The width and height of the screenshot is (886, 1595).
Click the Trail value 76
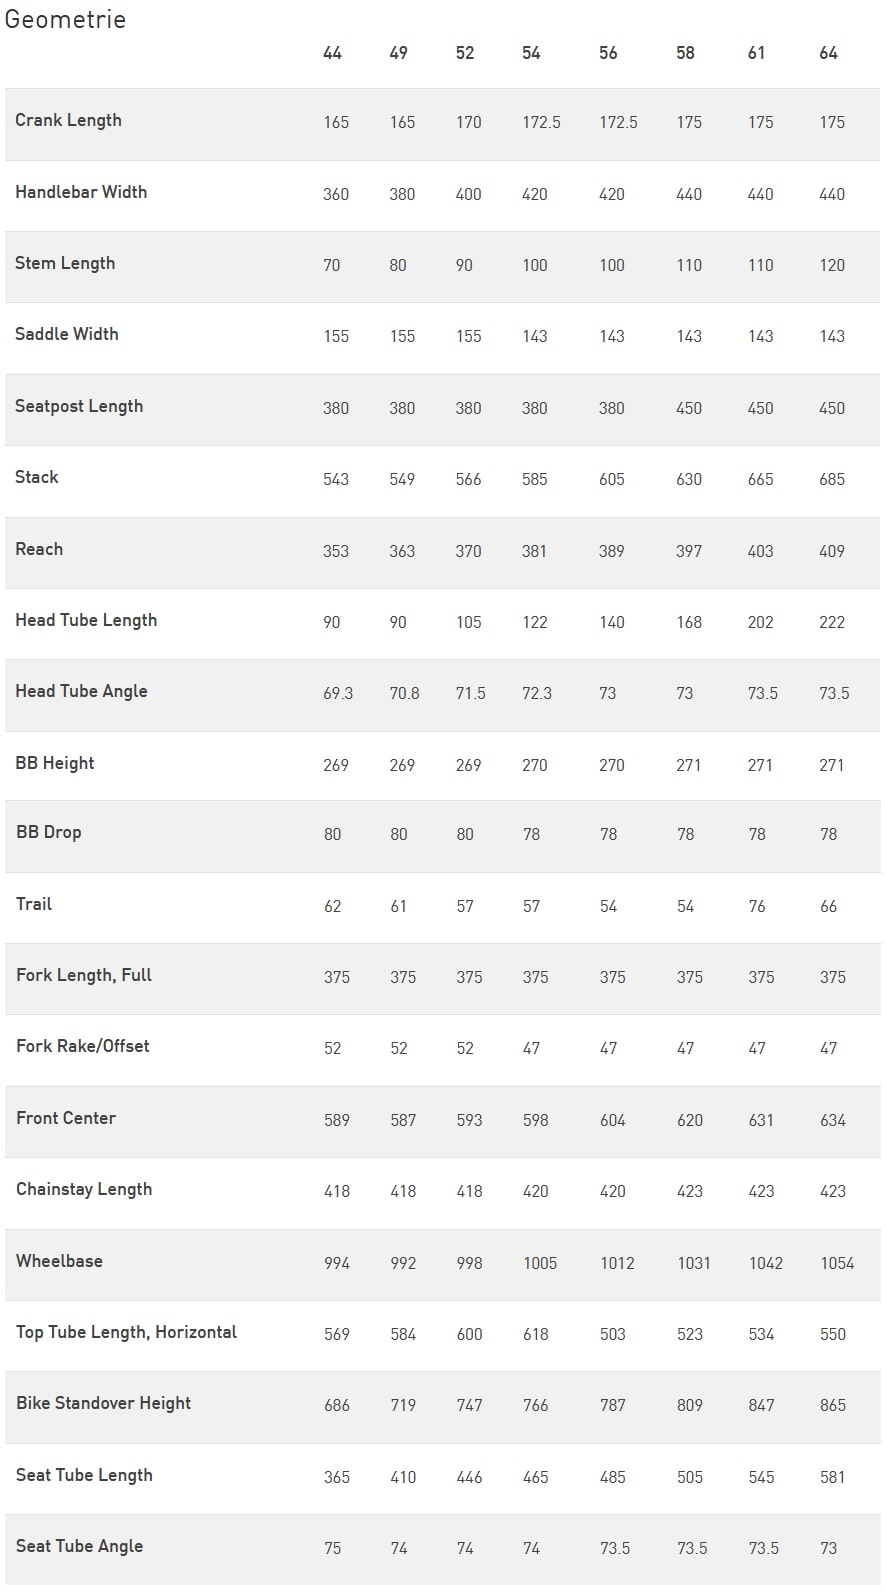click(x=757, y=906)
